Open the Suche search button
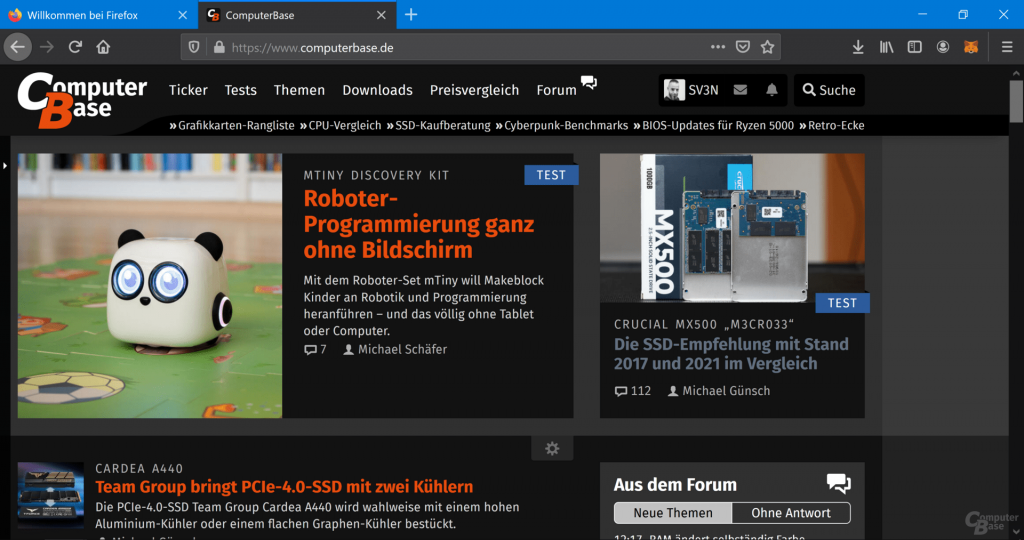This screenshot has width=1024, height=540. click(x=829, y=90)
